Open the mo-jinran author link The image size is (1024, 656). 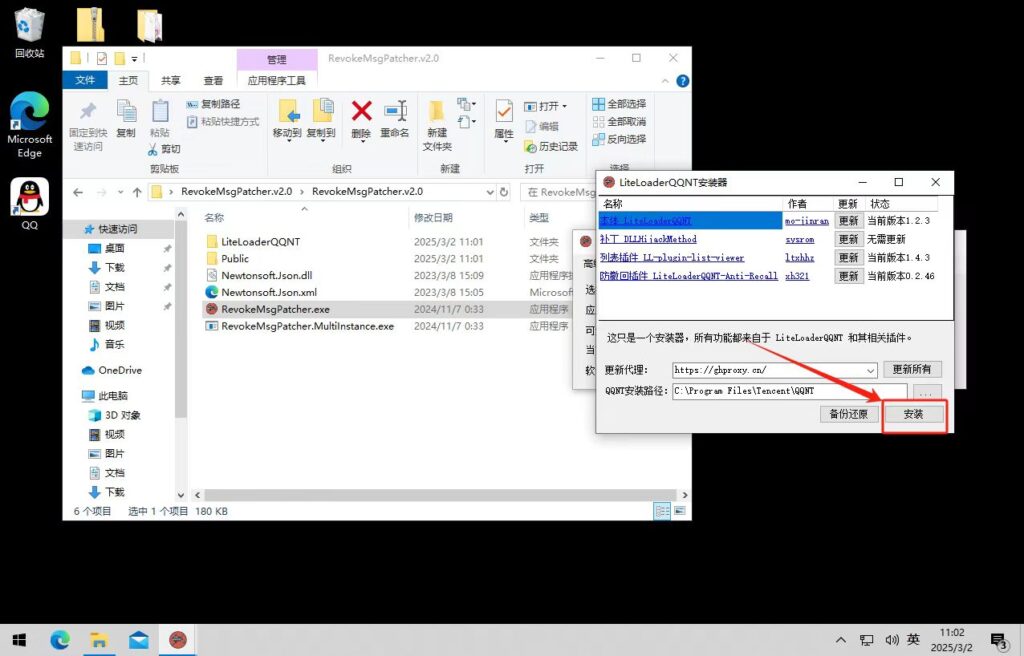[x=806, y=220]
